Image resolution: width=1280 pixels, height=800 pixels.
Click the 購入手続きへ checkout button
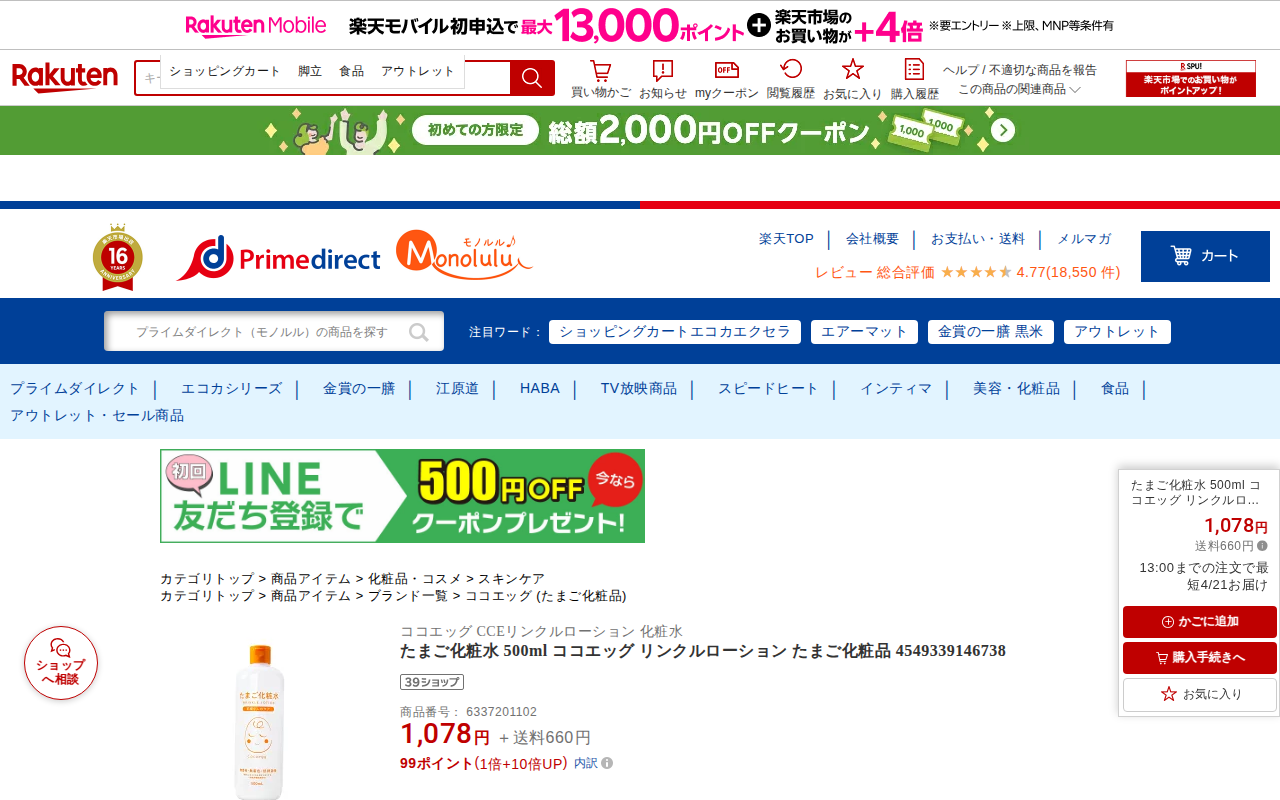pos(1200,658)
